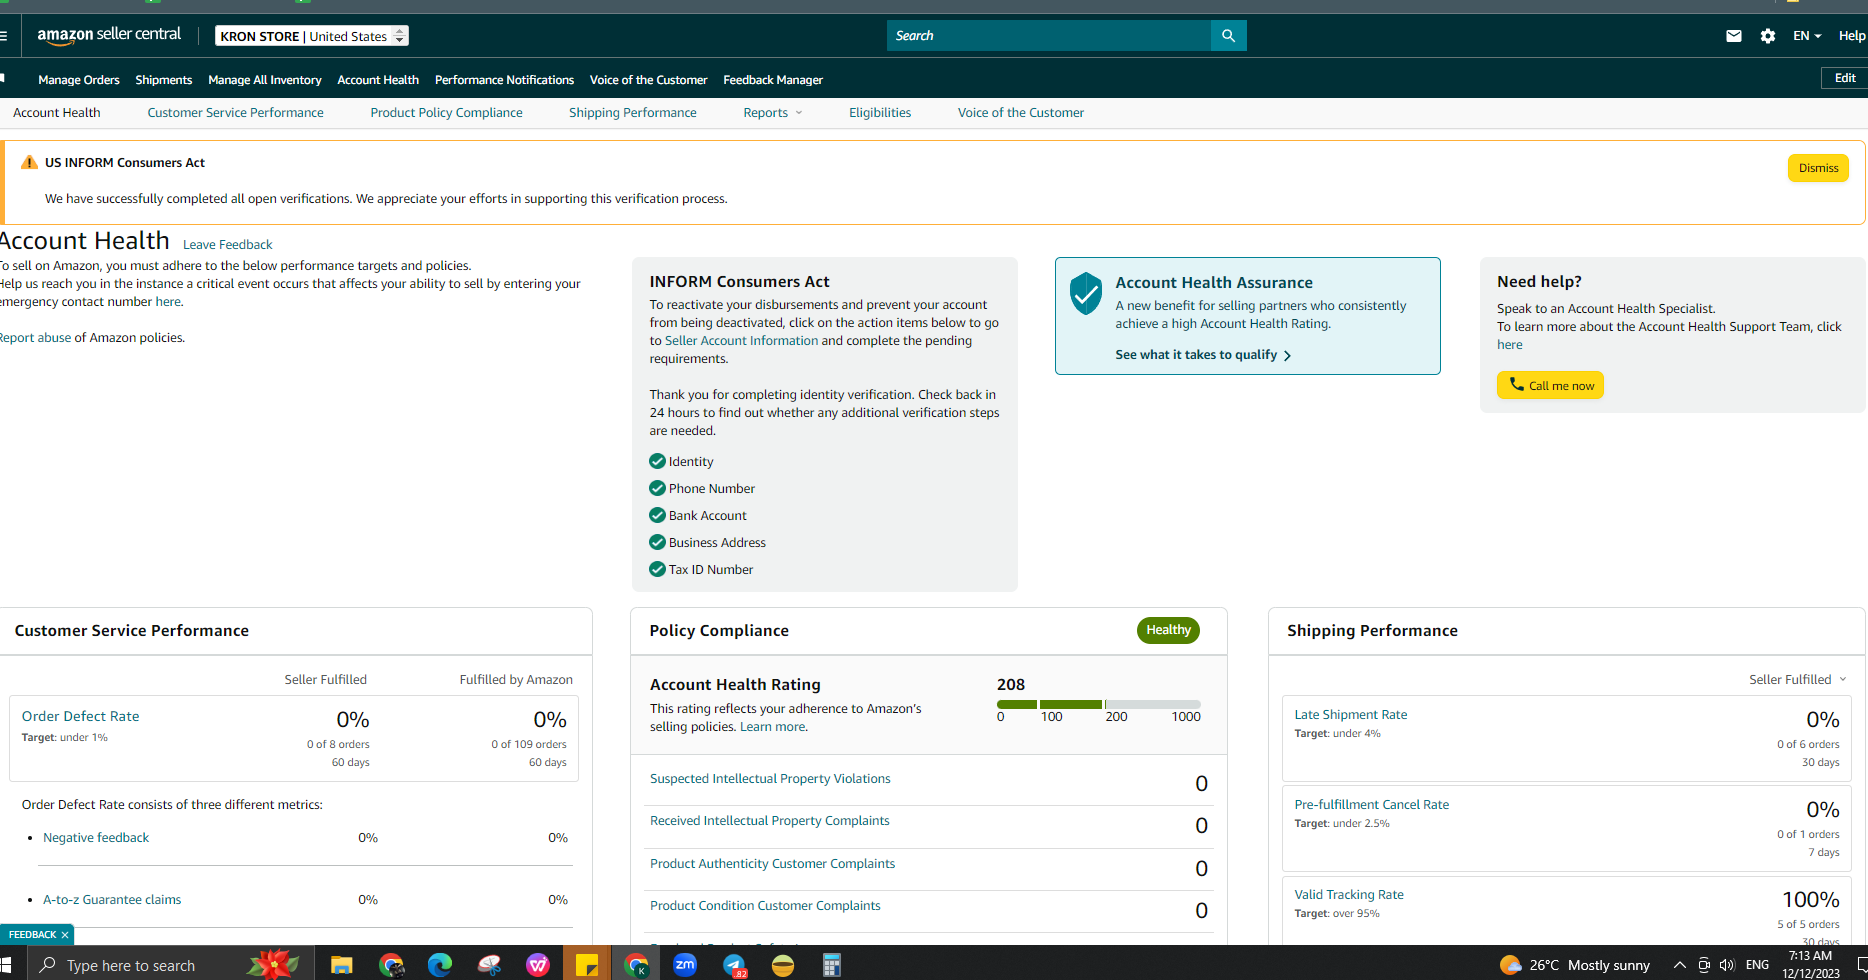Open File Explorer from the taskbar
1868x980 pixels.
342,965
